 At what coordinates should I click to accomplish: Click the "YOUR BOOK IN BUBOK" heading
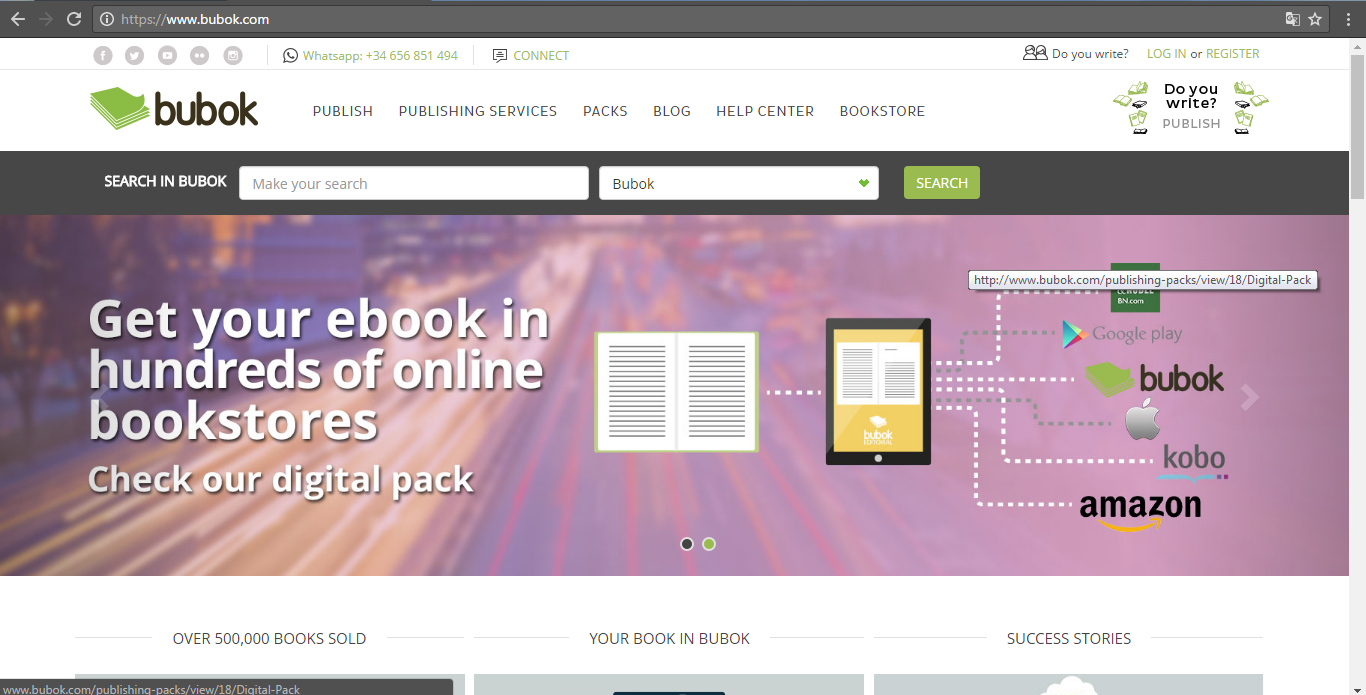tap(669, 638)
